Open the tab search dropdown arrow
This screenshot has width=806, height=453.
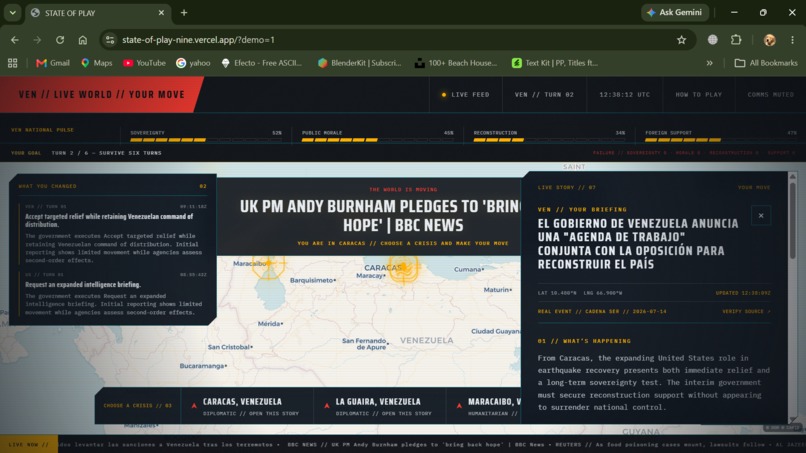(x=12, y=13)
